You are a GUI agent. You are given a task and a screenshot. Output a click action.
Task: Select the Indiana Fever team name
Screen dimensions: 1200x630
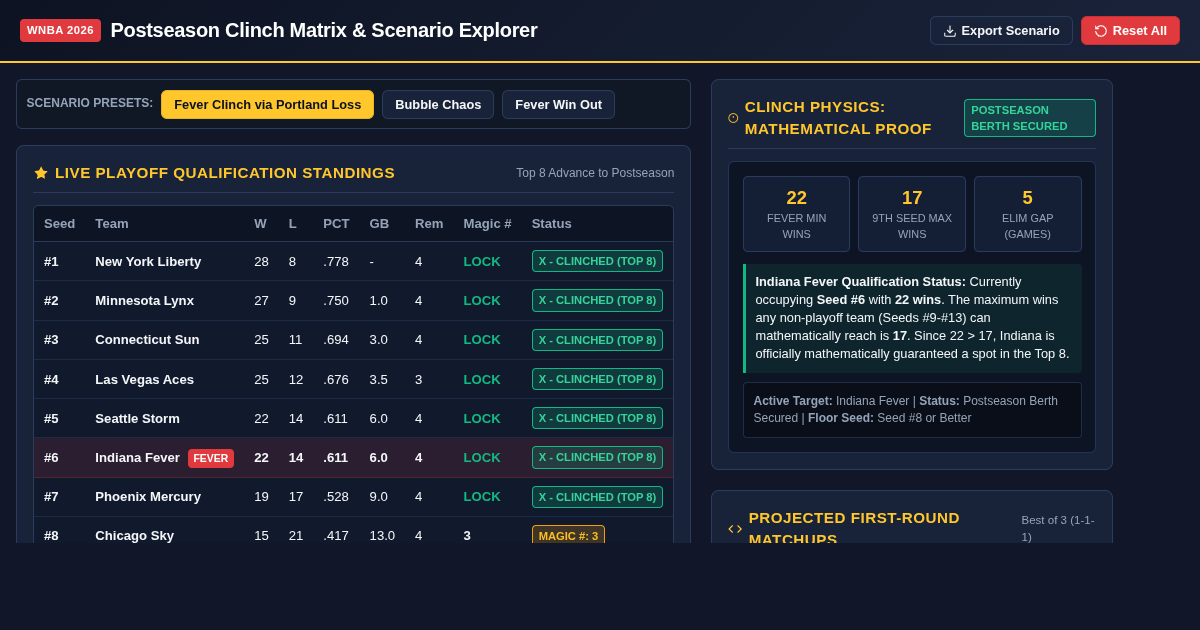(137, 458)
